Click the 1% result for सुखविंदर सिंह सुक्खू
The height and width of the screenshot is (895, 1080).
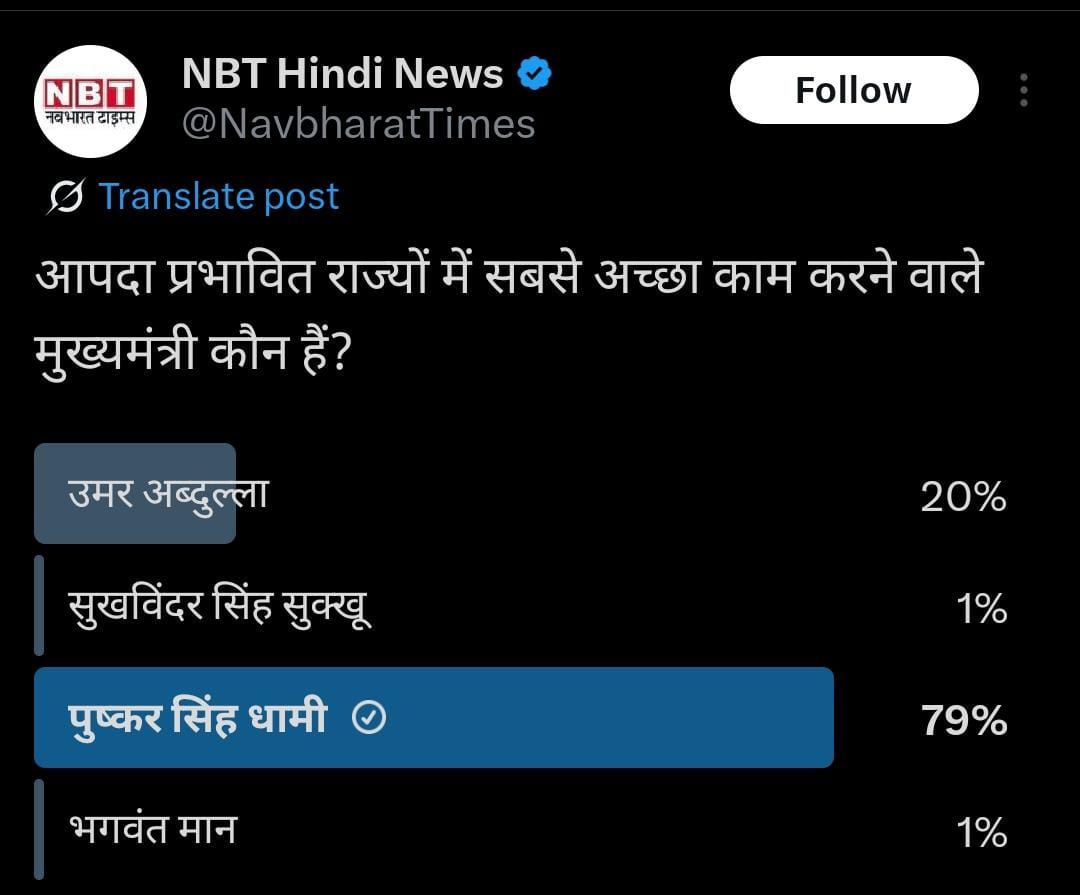(x=981, y=608)
